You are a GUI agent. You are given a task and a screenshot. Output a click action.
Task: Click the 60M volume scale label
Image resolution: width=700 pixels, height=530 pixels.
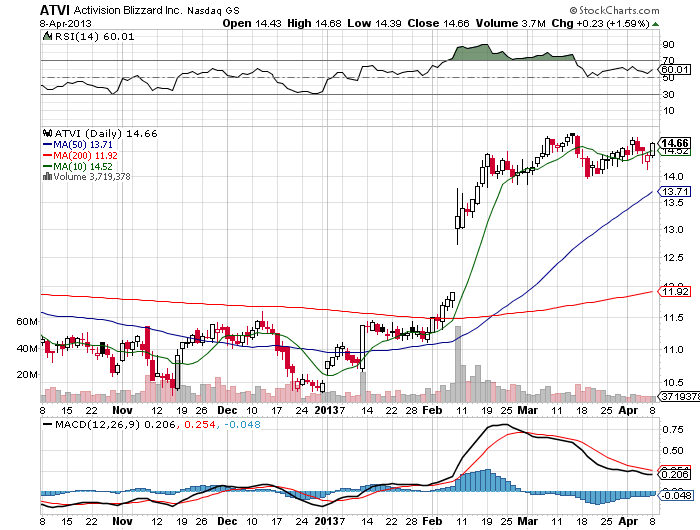point(27,321)
